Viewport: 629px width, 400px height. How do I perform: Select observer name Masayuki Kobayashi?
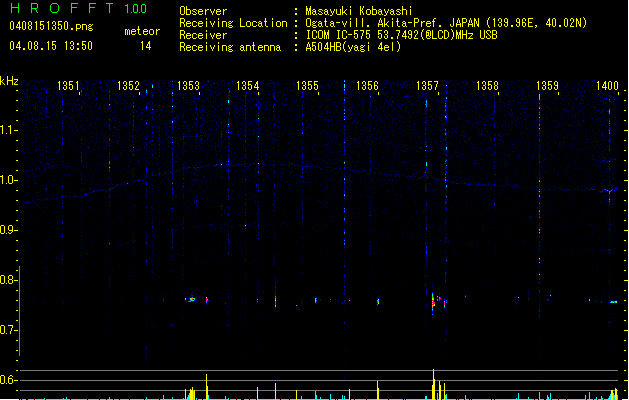(359, 11)
